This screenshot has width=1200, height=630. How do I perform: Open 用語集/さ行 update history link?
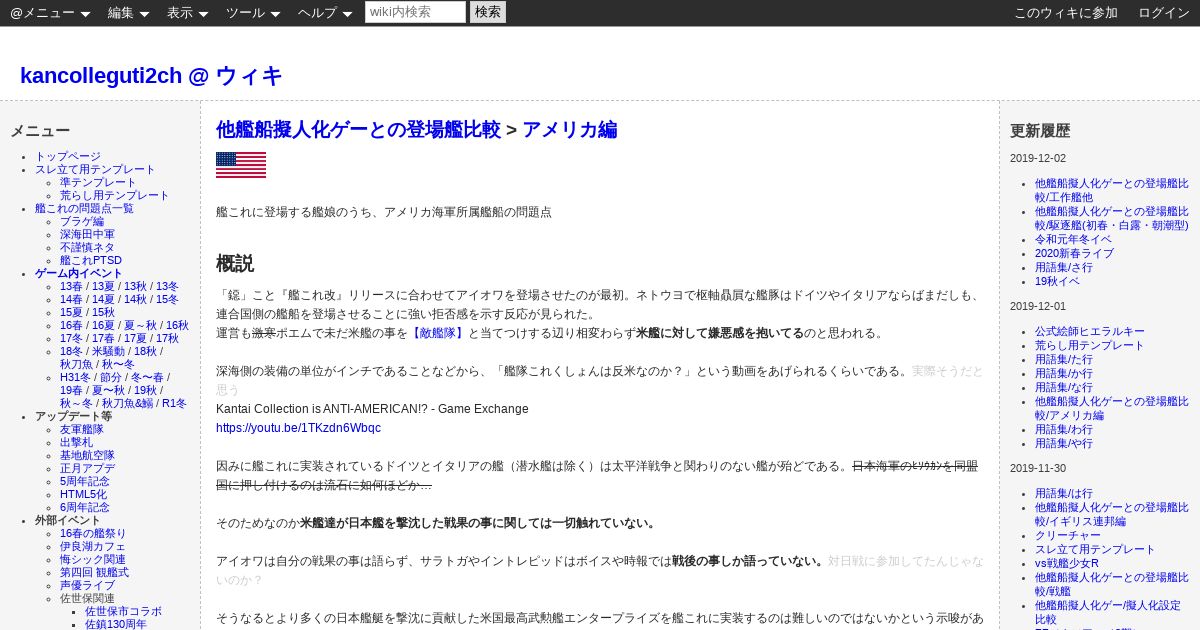pos(1064,268)
